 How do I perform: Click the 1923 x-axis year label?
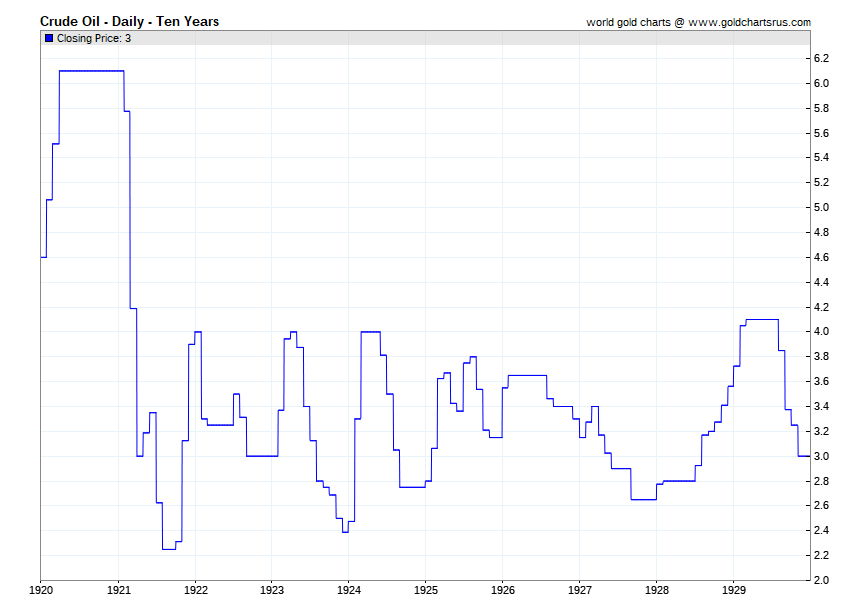click(x=272, y=589)
